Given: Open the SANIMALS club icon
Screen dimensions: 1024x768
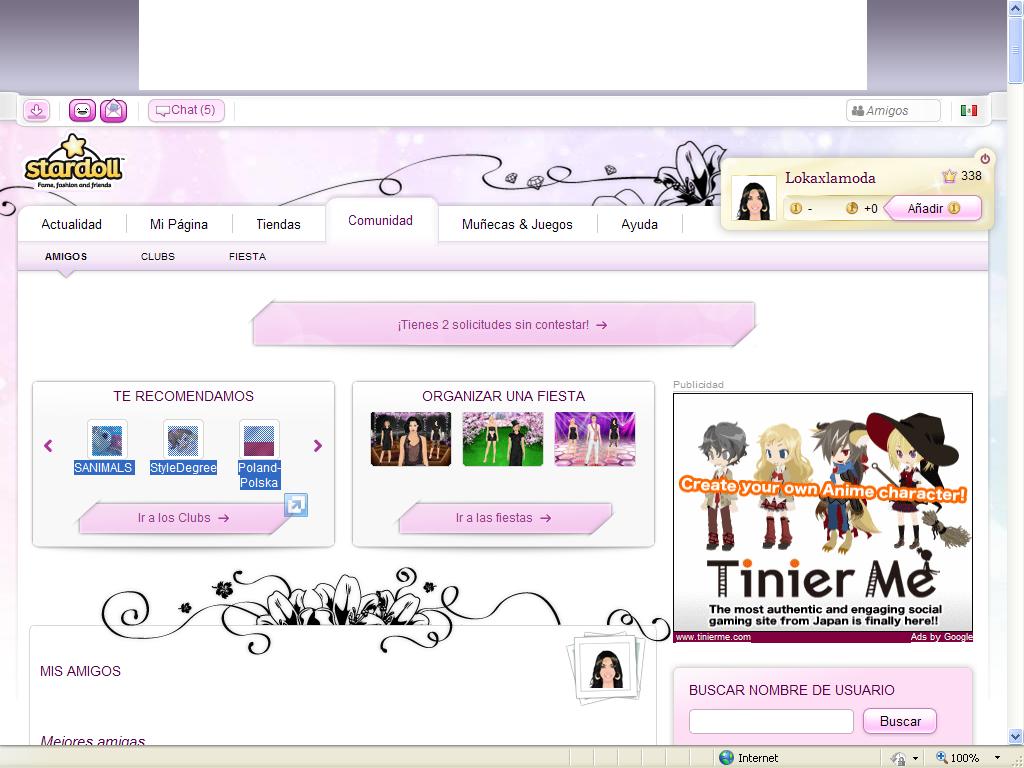Looking at the screenshot, I should click(107, 440).
